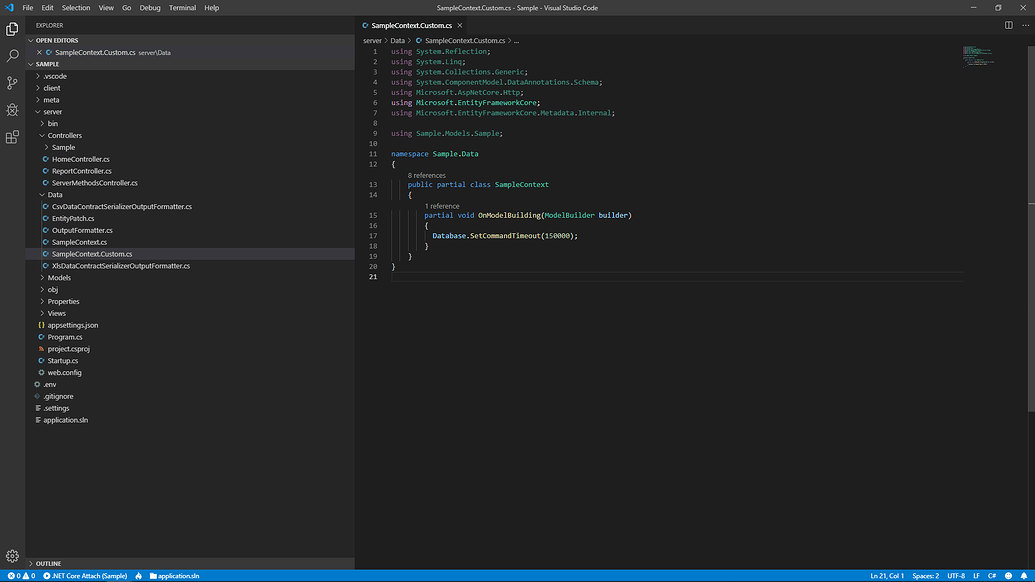Select the Explorer icon in the Activity Bar
1035x582 pixels.
pyautogui.click(x=11, y=29)
